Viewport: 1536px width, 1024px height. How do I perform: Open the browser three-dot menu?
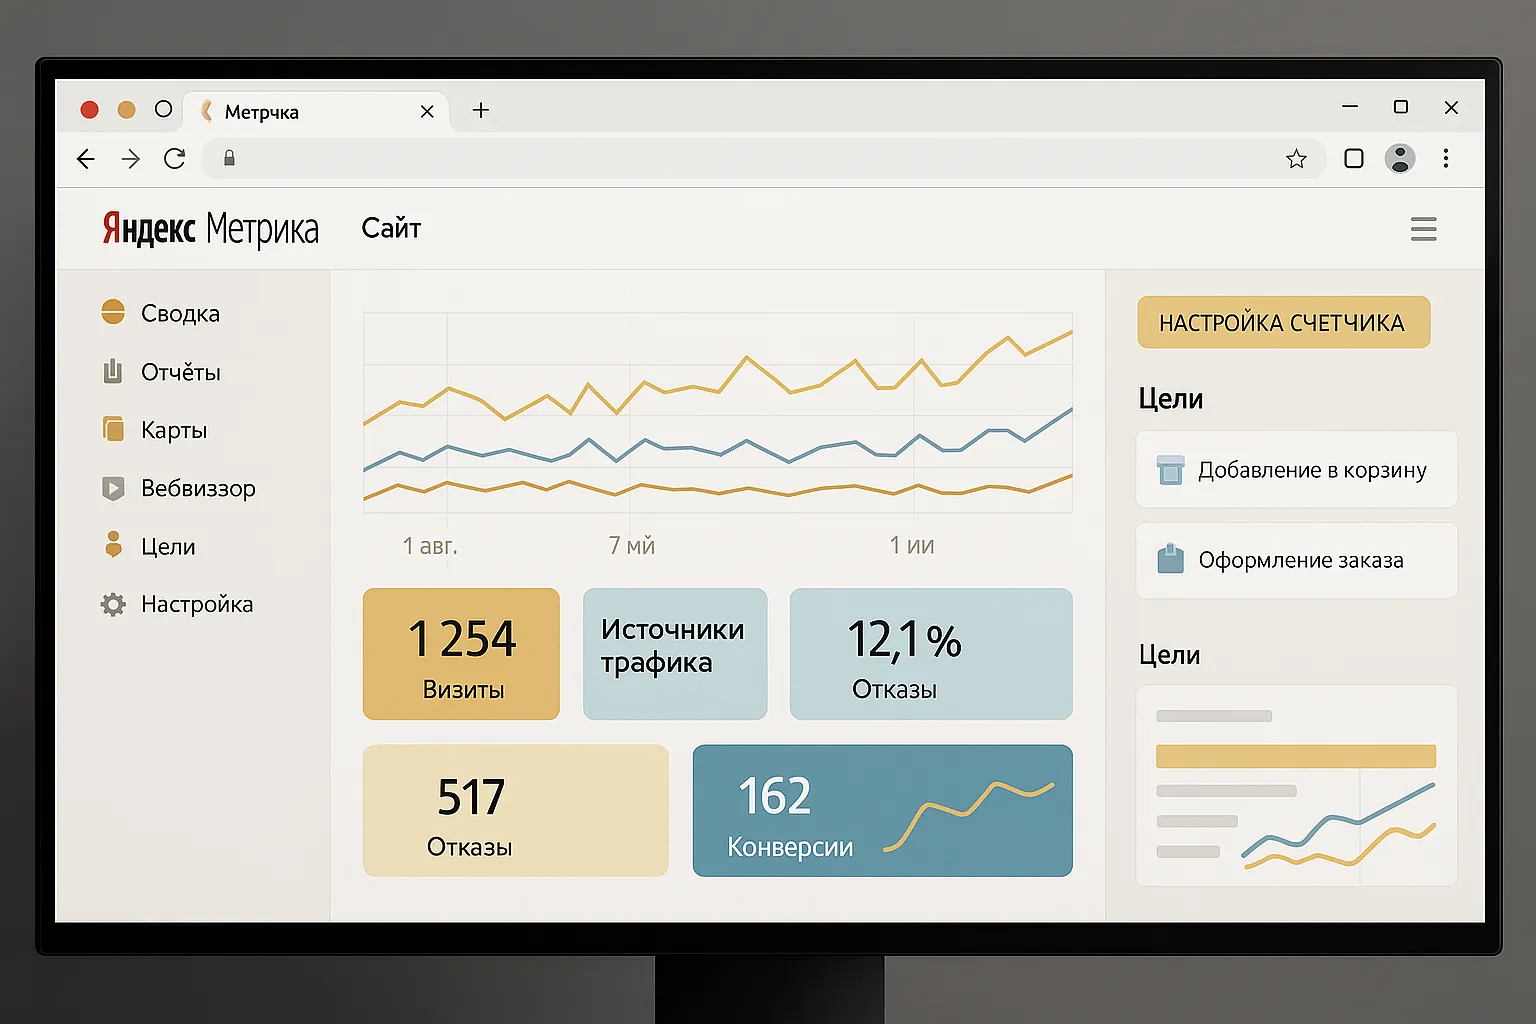[1446, 158]
